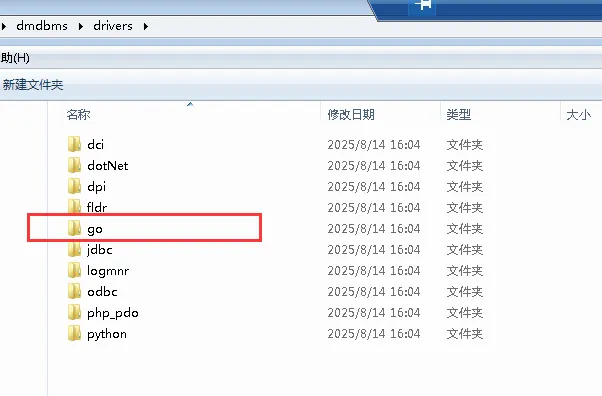The image size is (602, 396).
Task: Click the modified date of python row
Action: click(374, 334)
